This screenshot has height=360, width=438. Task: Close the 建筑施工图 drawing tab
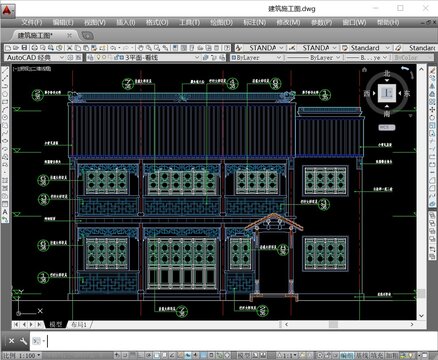pyautogui.click(x=69, y=35)
